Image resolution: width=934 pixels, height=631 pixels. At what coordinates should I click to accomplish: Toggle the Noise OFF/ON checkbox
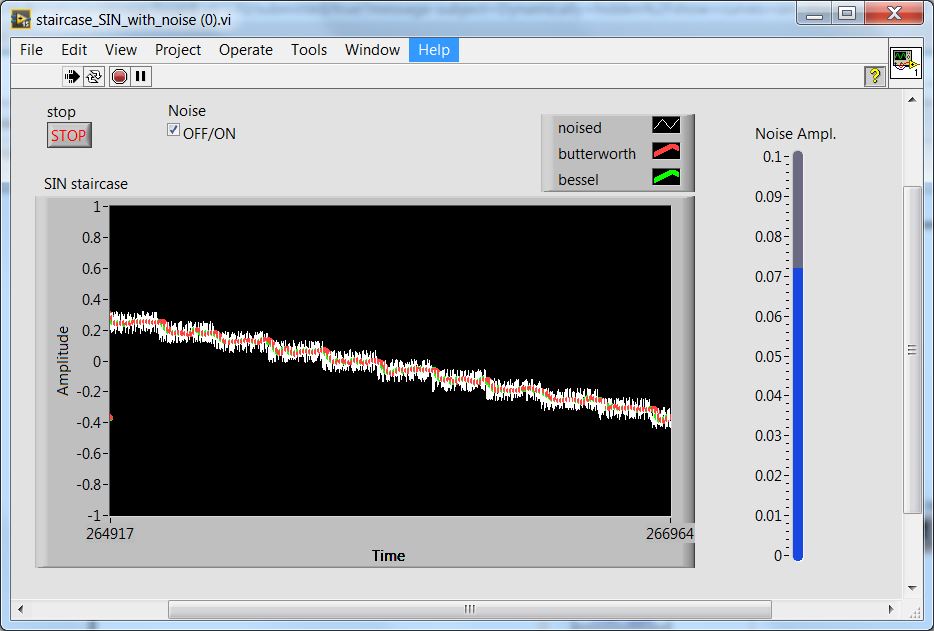point(173,130)
